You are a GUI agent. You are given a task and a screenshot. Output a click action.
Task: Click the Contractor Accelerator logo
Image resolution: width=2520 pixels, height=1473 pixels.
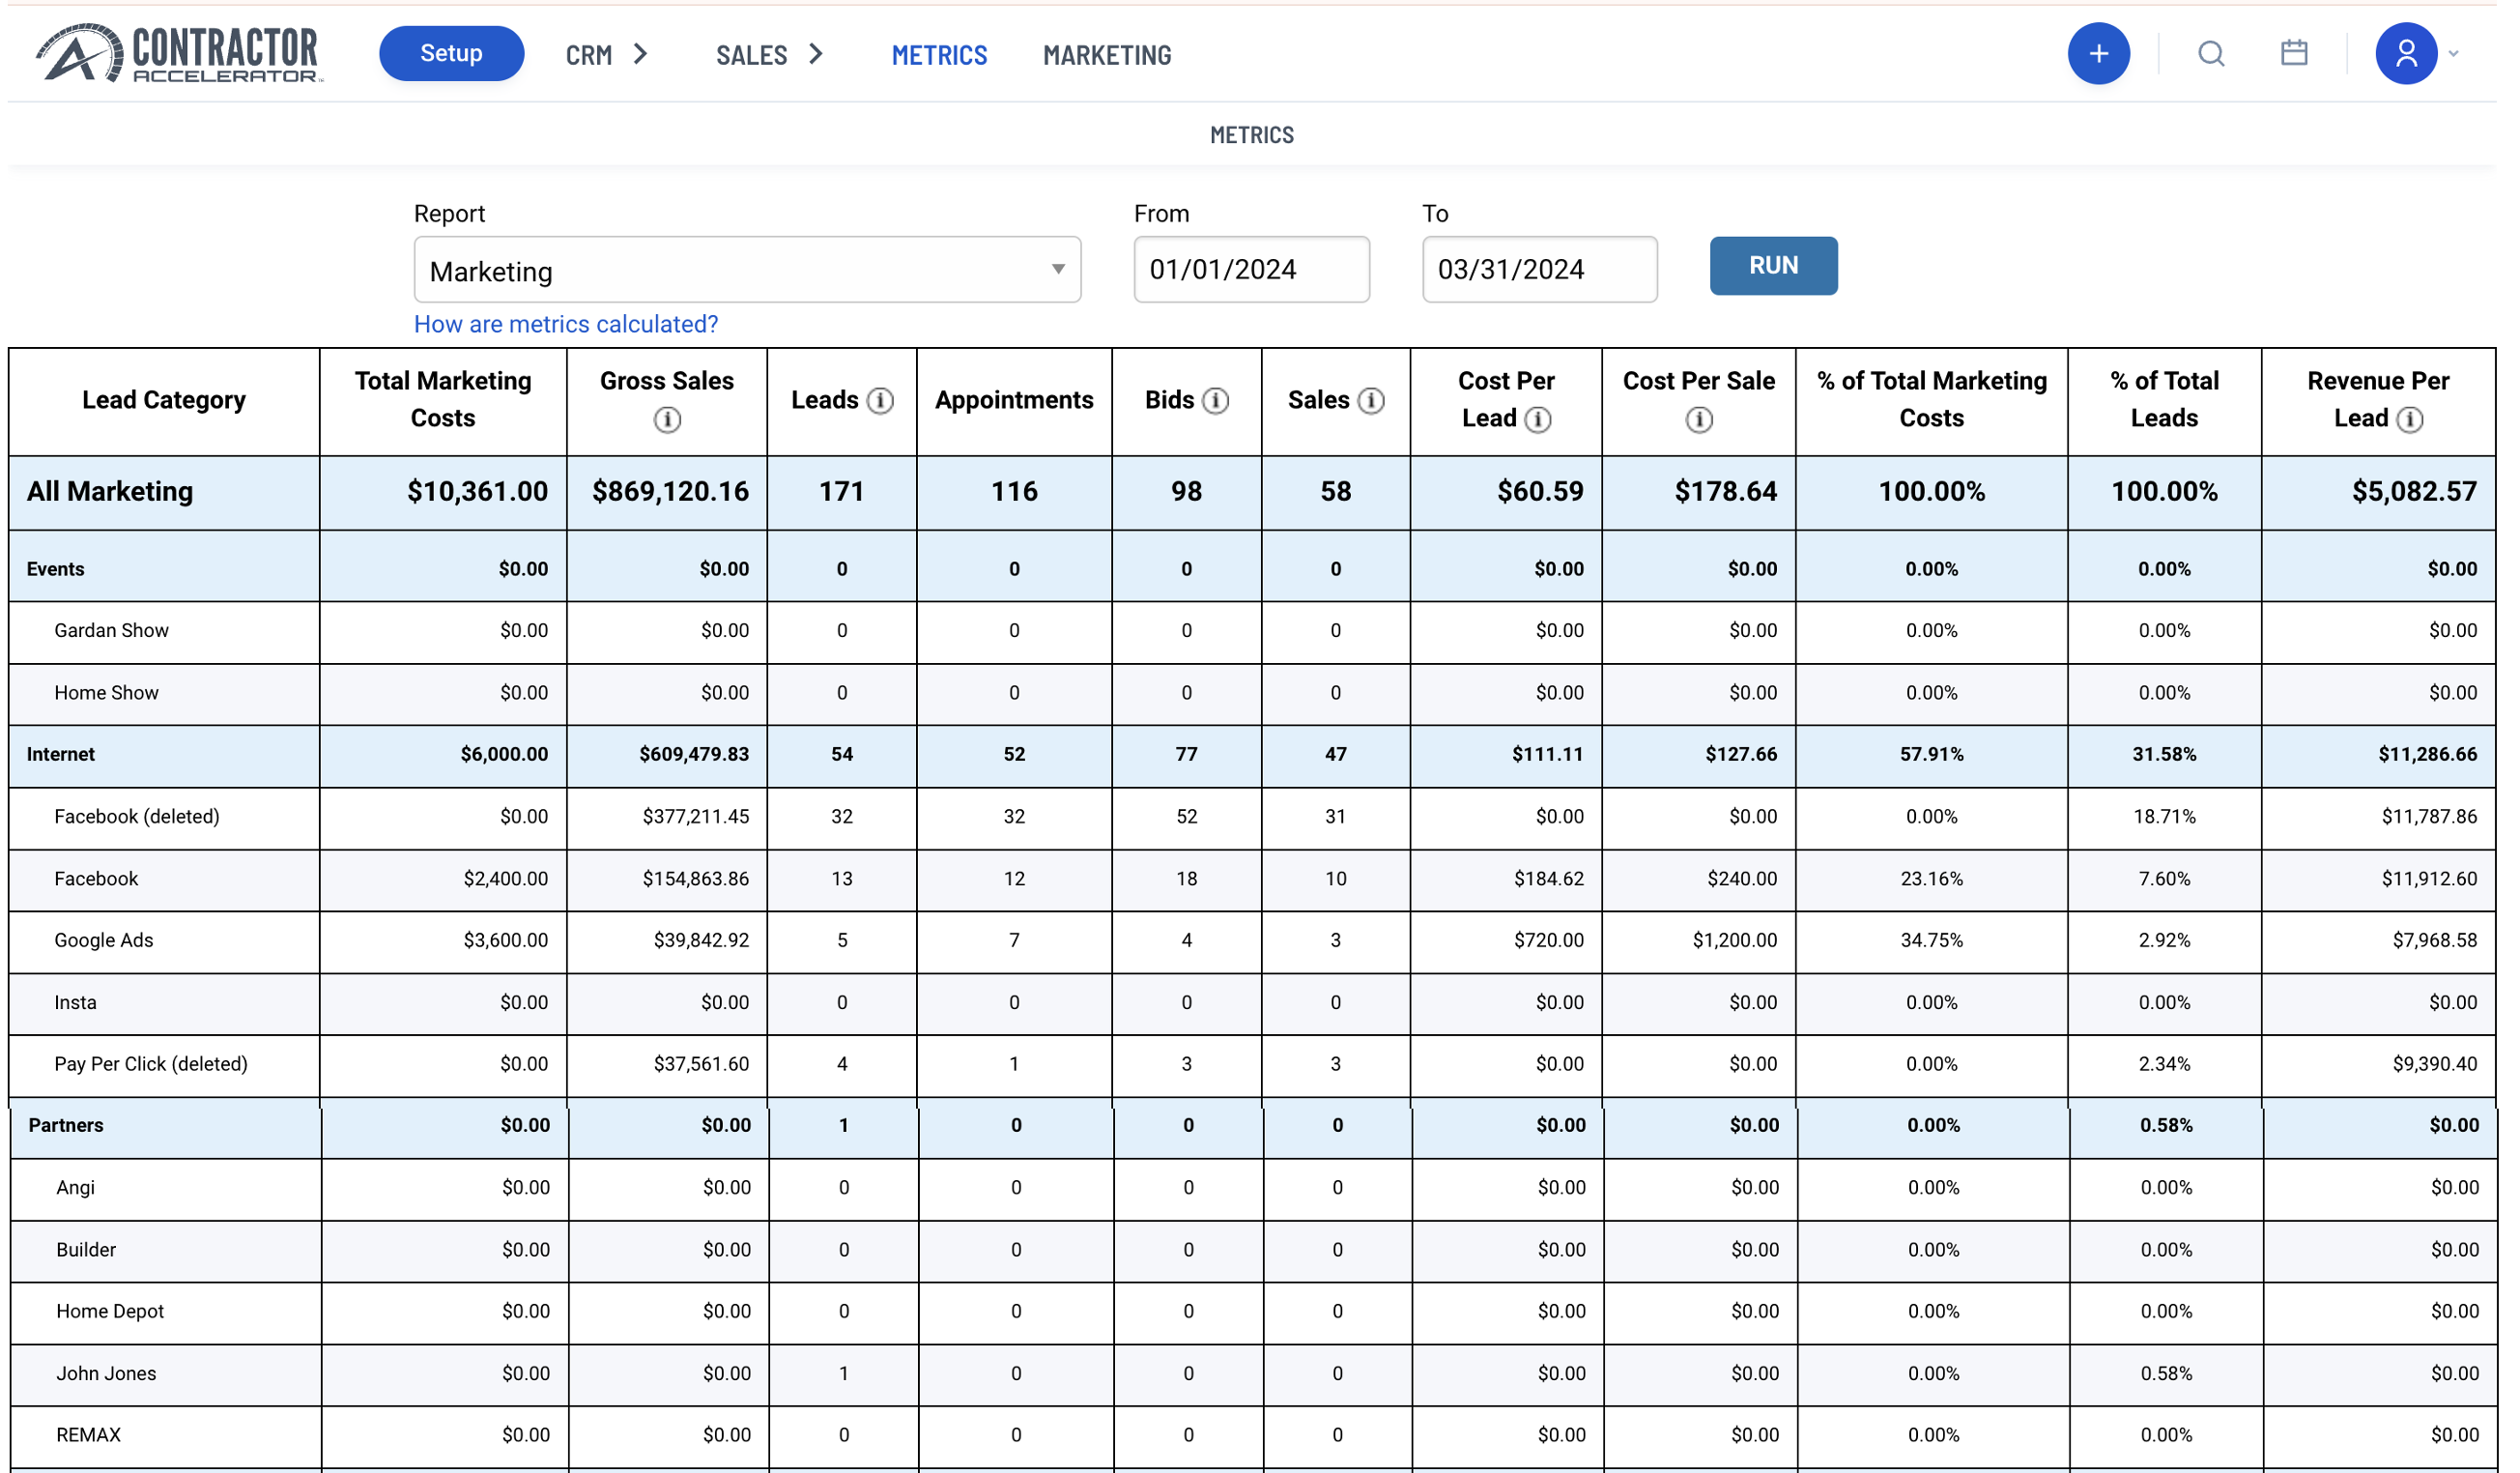[180, 53]
